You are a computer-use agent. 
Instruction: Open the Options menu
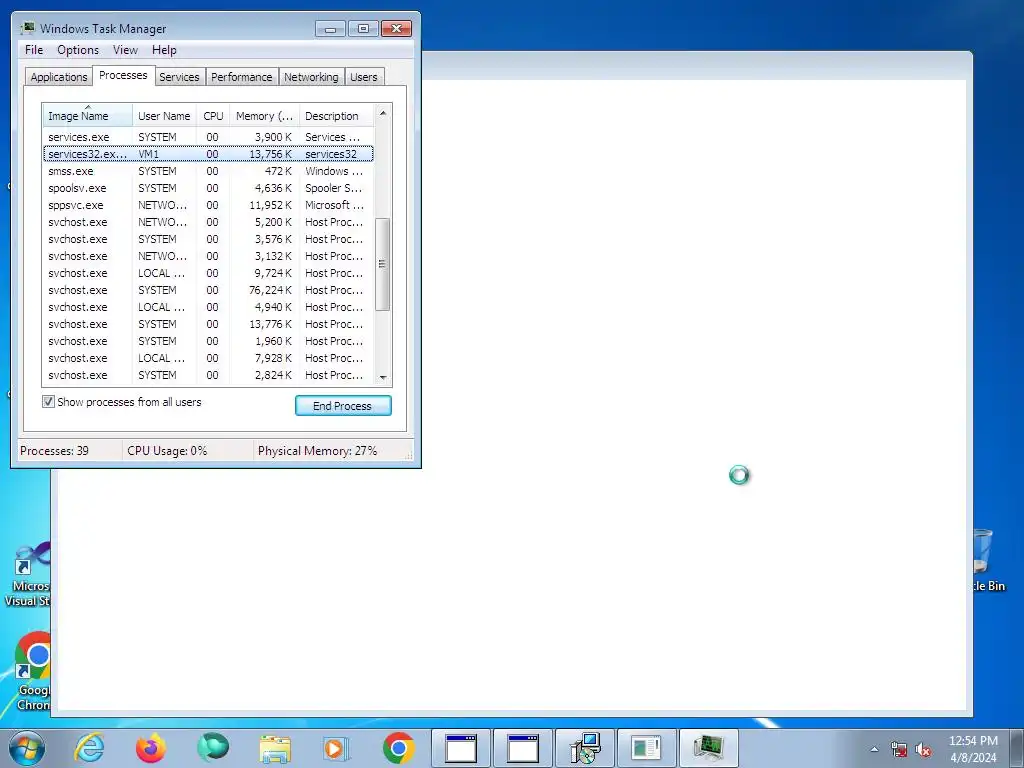click(x=78, y=50)
